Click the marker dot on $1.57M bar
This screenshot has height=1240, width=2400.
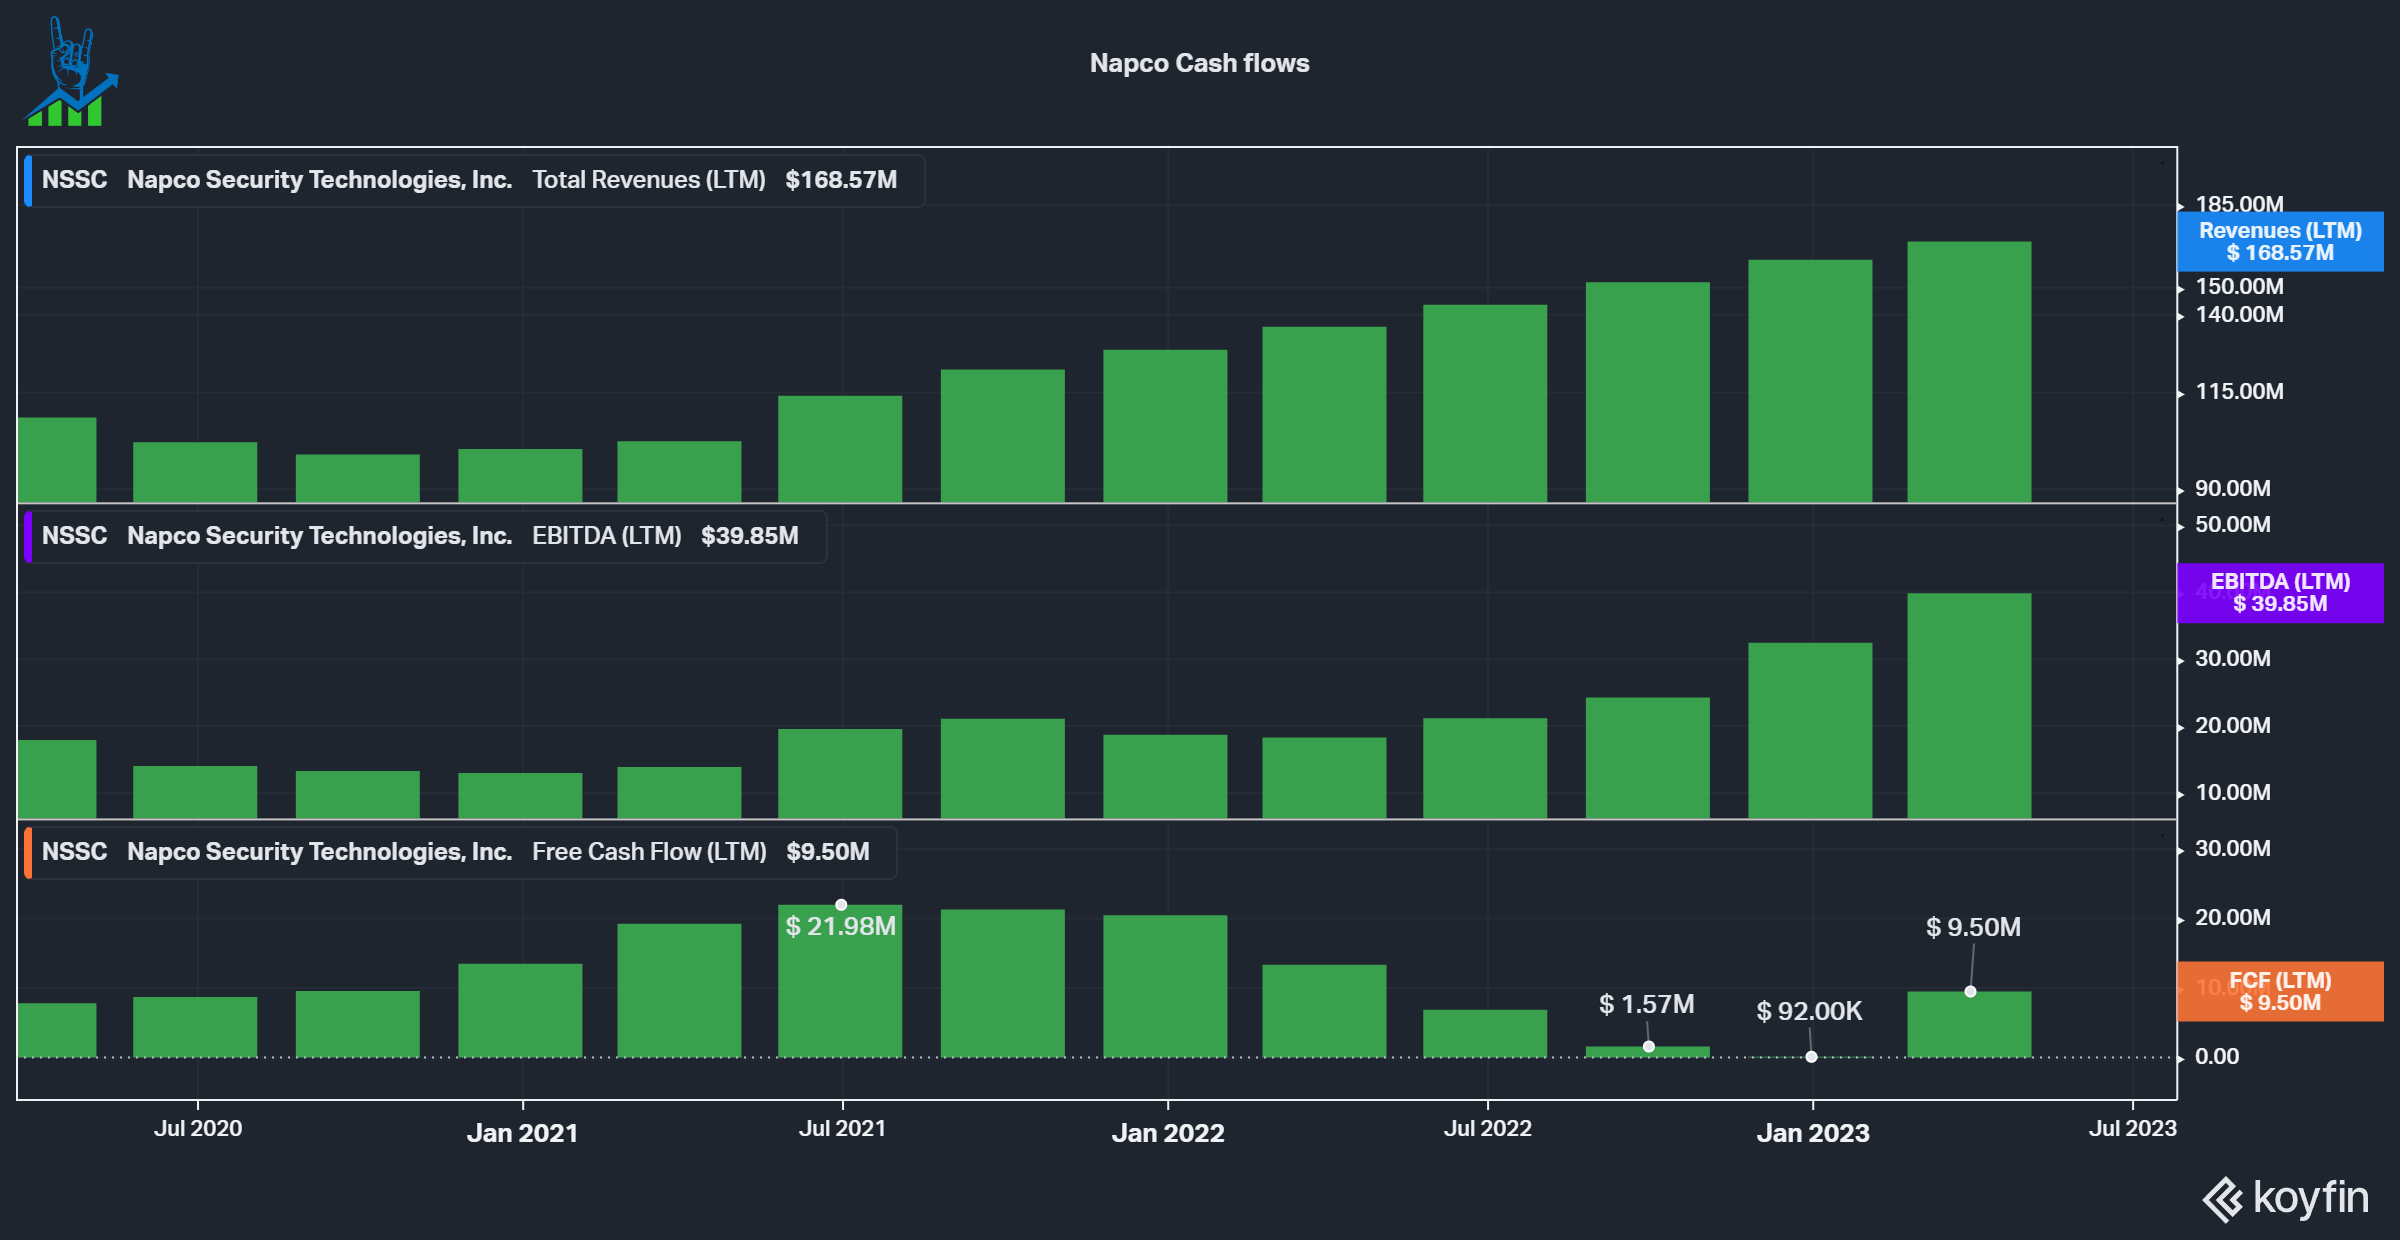(1649, 1047)
